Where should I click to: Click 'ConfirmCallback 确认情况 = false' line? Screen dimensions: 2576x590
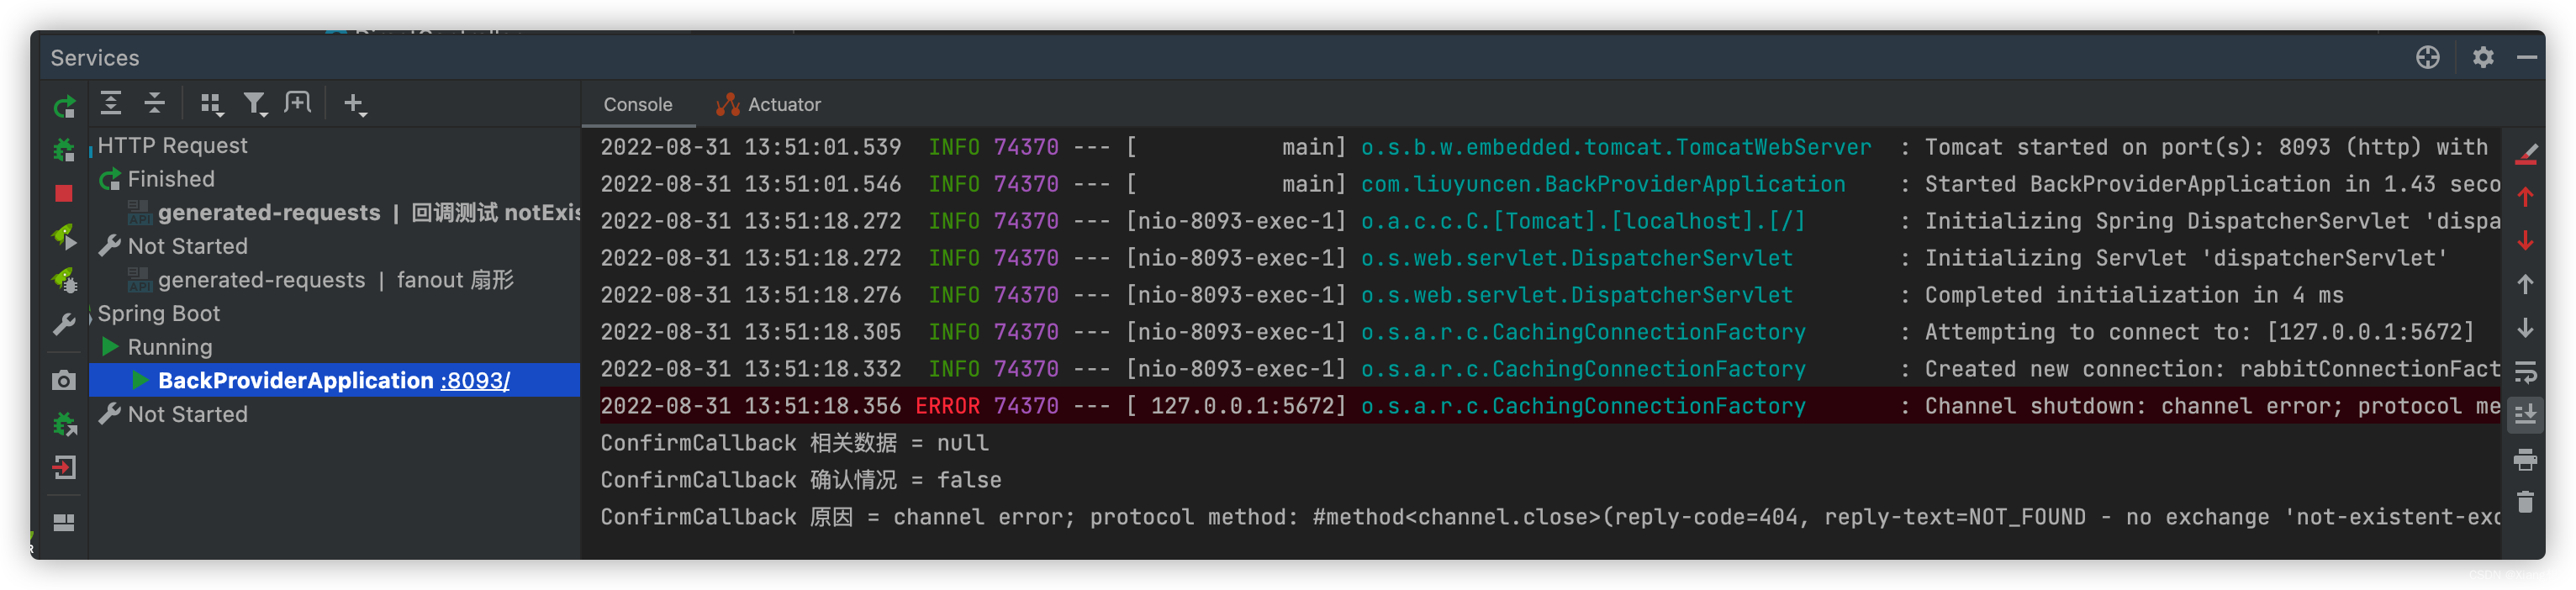tap(800, 481)
